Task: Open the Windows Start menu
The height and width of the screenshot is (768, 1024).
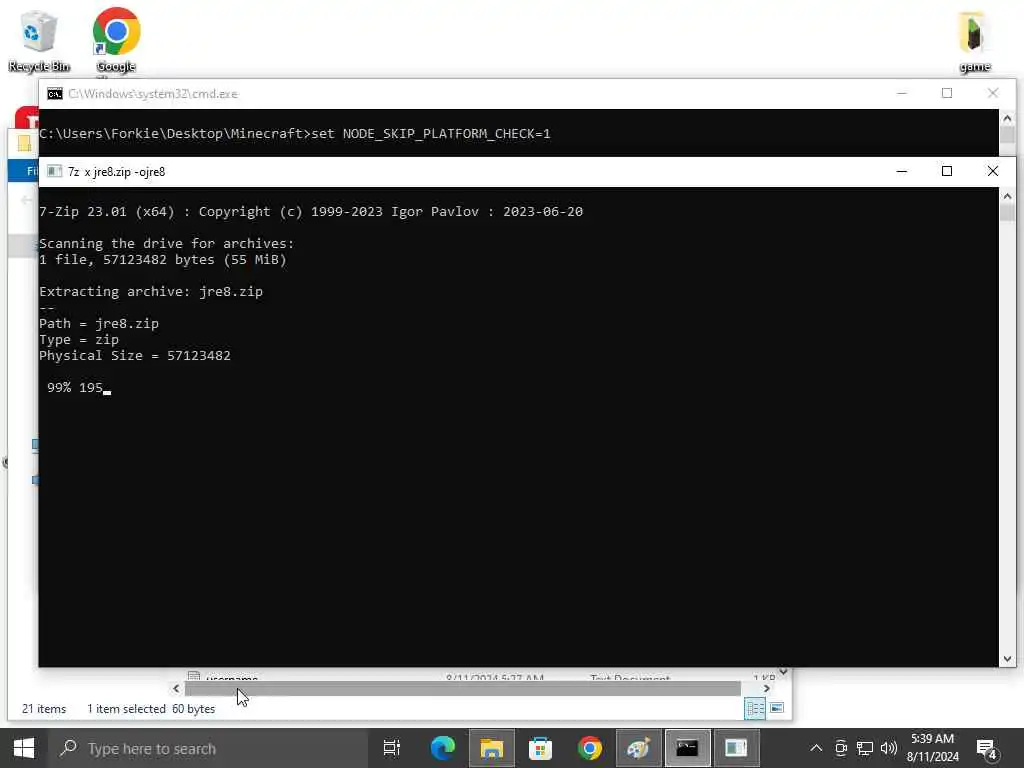Action: [24, 748]
